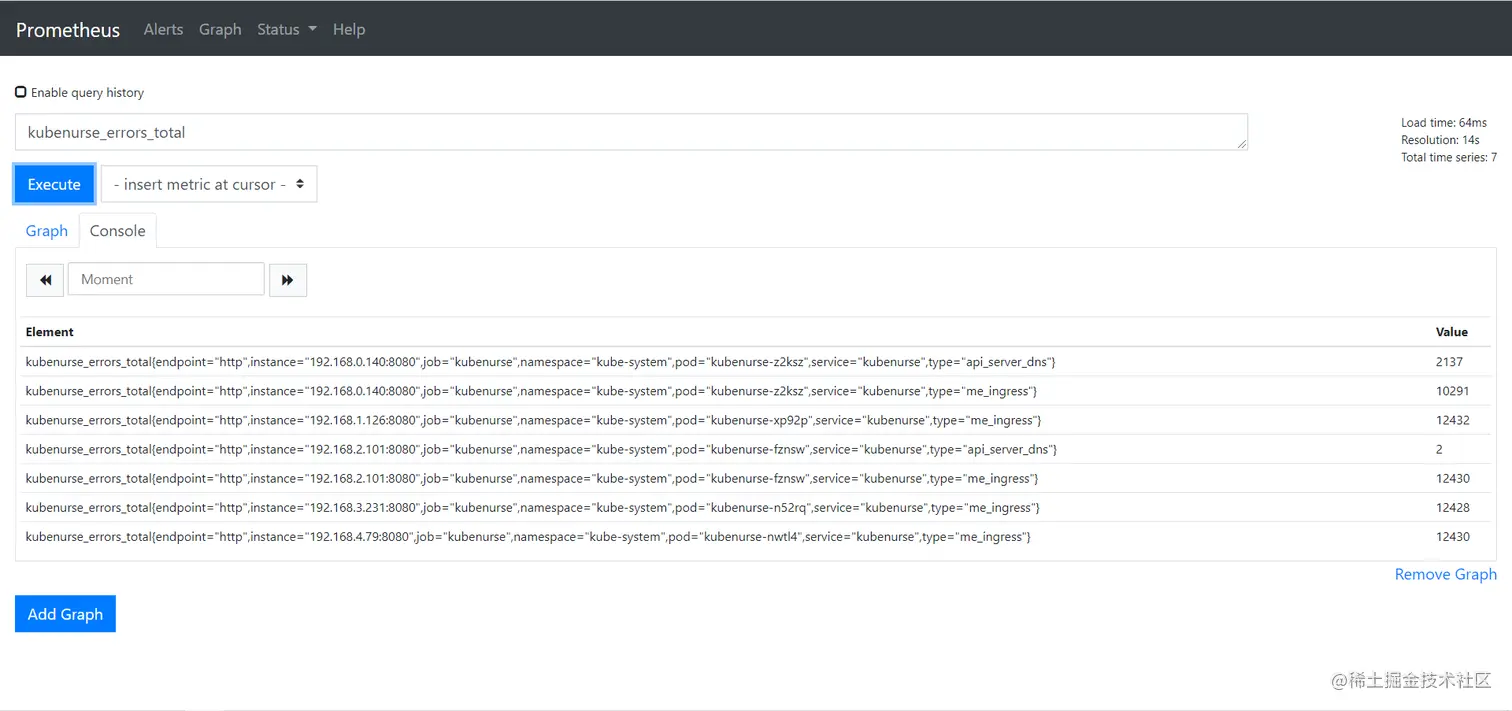1512x711 pixels.
Task: Click the Prometheus brand link
Action: 68,30
